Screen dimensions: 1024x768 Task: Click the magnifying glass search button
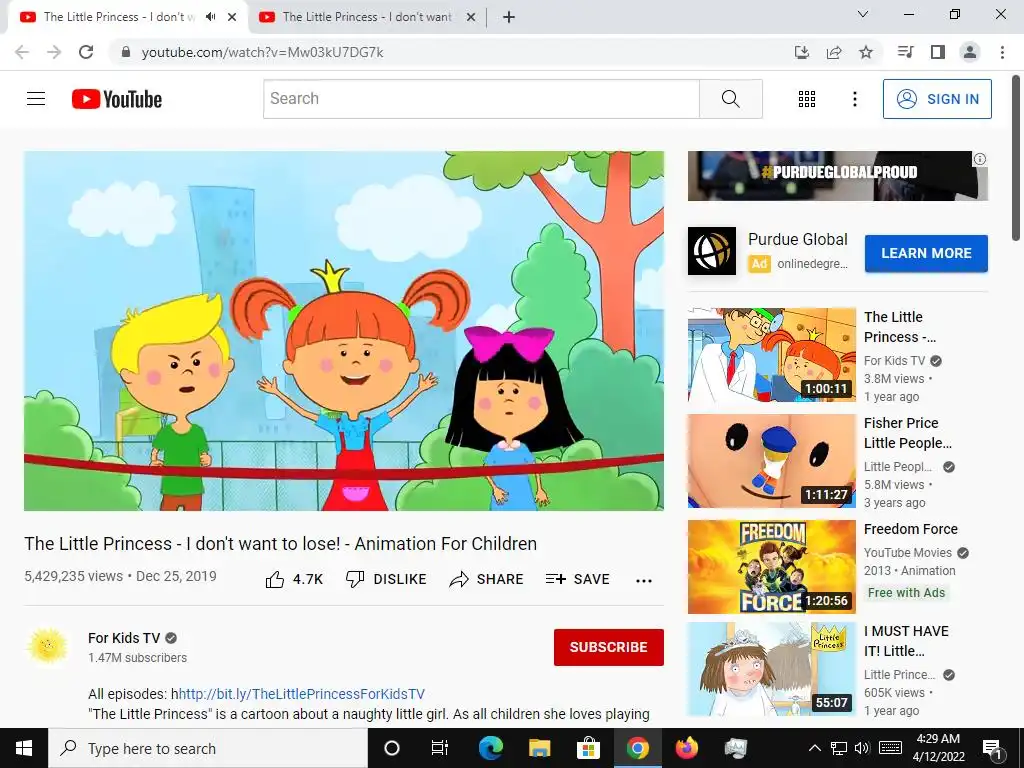pos(731,99)
